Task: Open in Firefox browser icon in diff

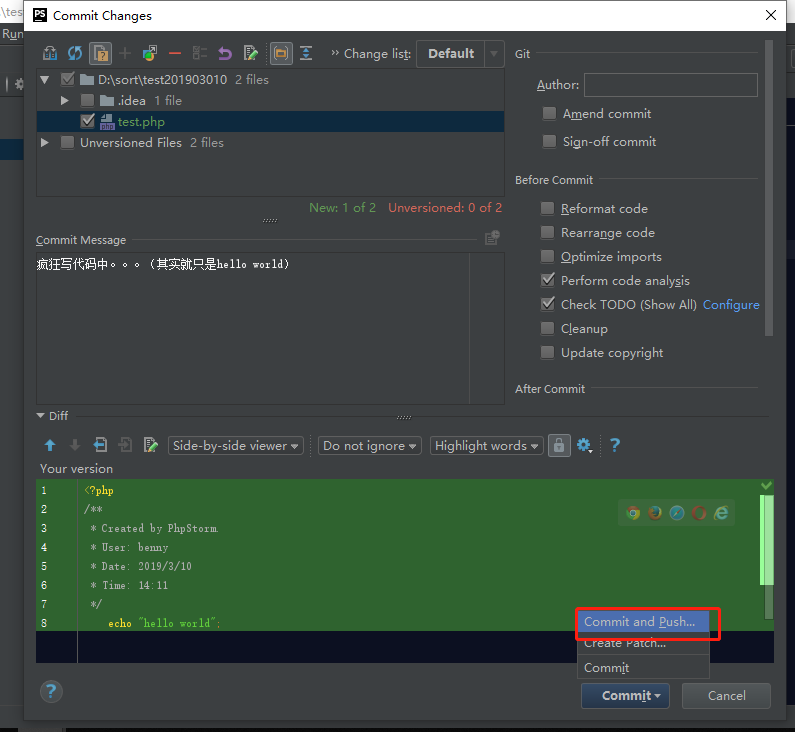Action: tap(655, 513)
